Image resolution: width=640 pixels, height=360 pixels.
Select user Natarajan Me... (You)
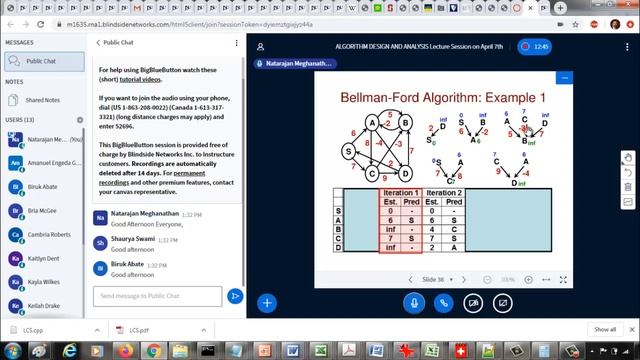coord(44,140)
